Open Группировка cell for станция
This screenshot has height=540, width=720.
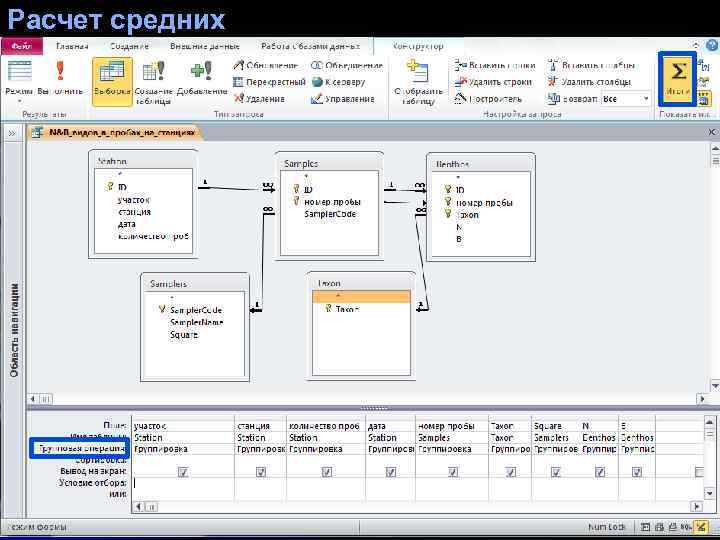[x=261, y=449]
